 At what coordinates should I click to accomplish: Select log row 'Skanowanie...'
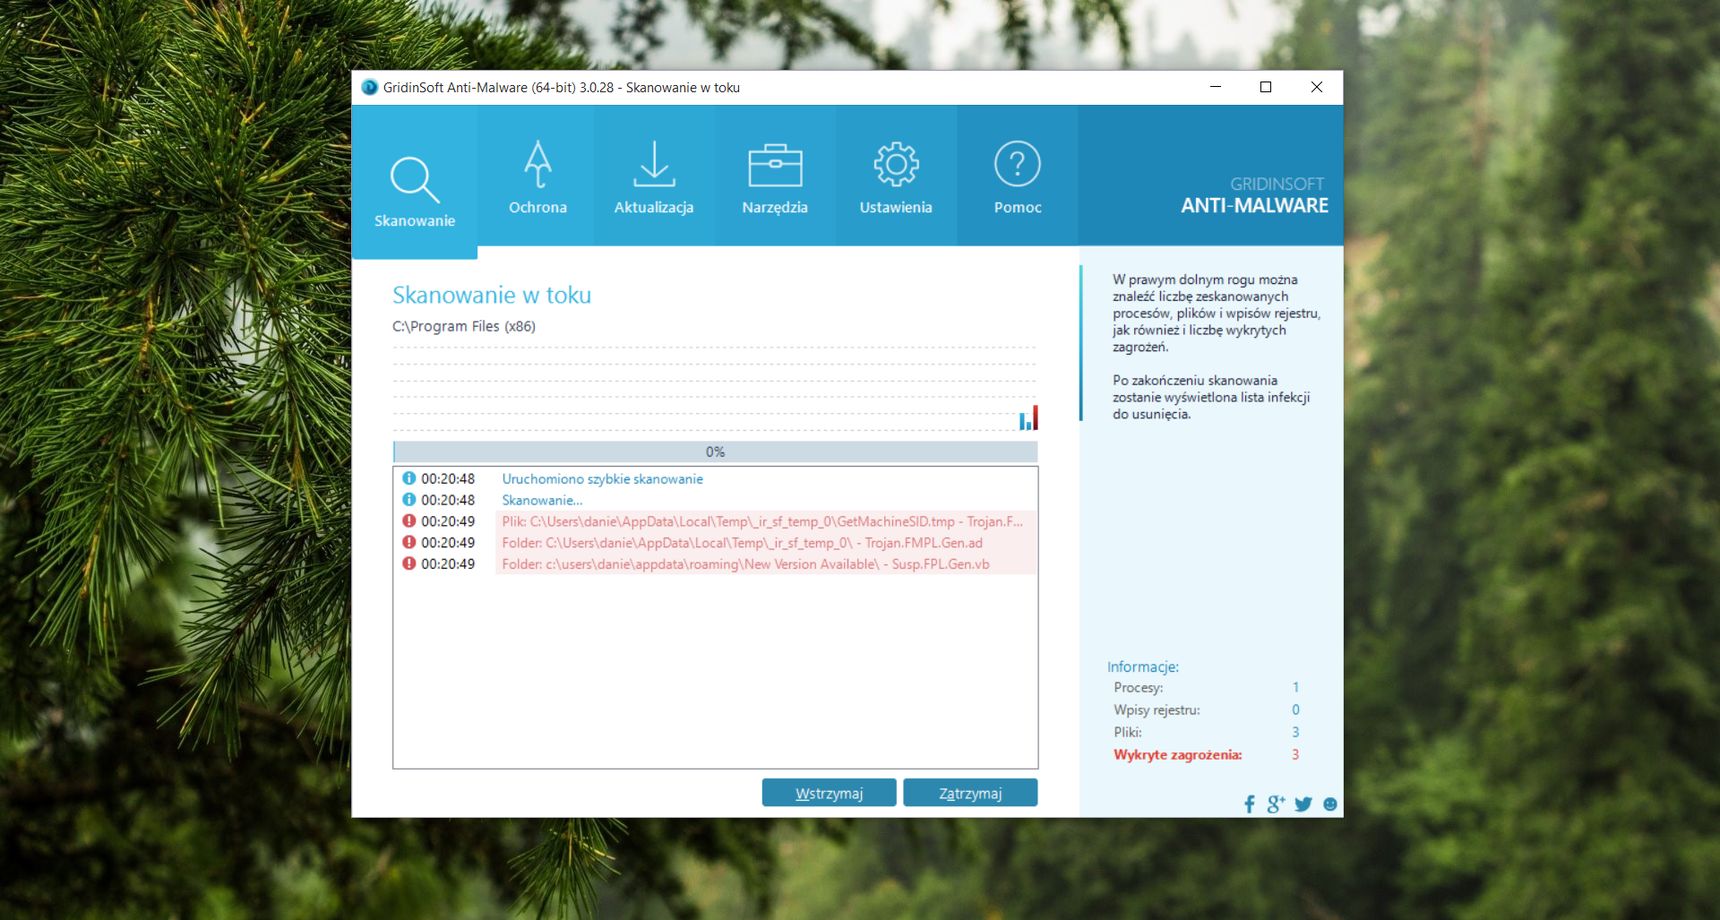tap(715, 500)
